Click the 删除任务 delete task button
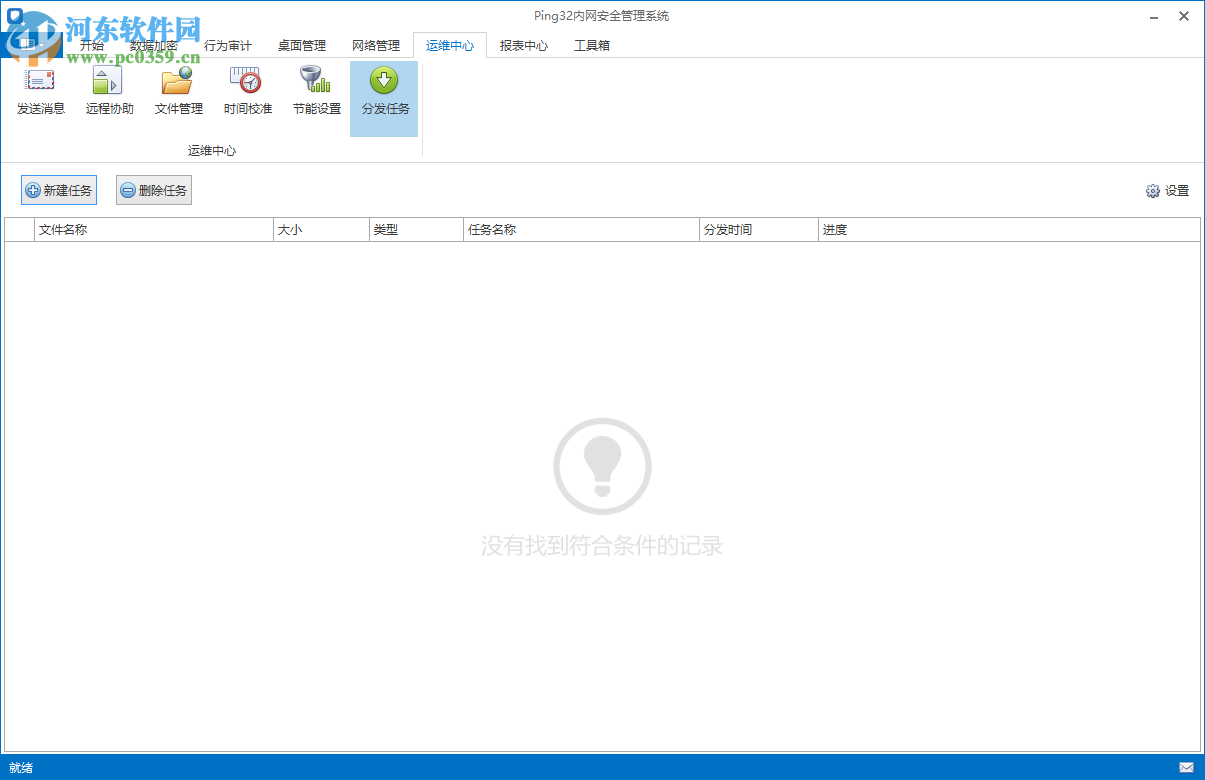The width and height of the screenshot is (1205, 780). coord(153,189)
